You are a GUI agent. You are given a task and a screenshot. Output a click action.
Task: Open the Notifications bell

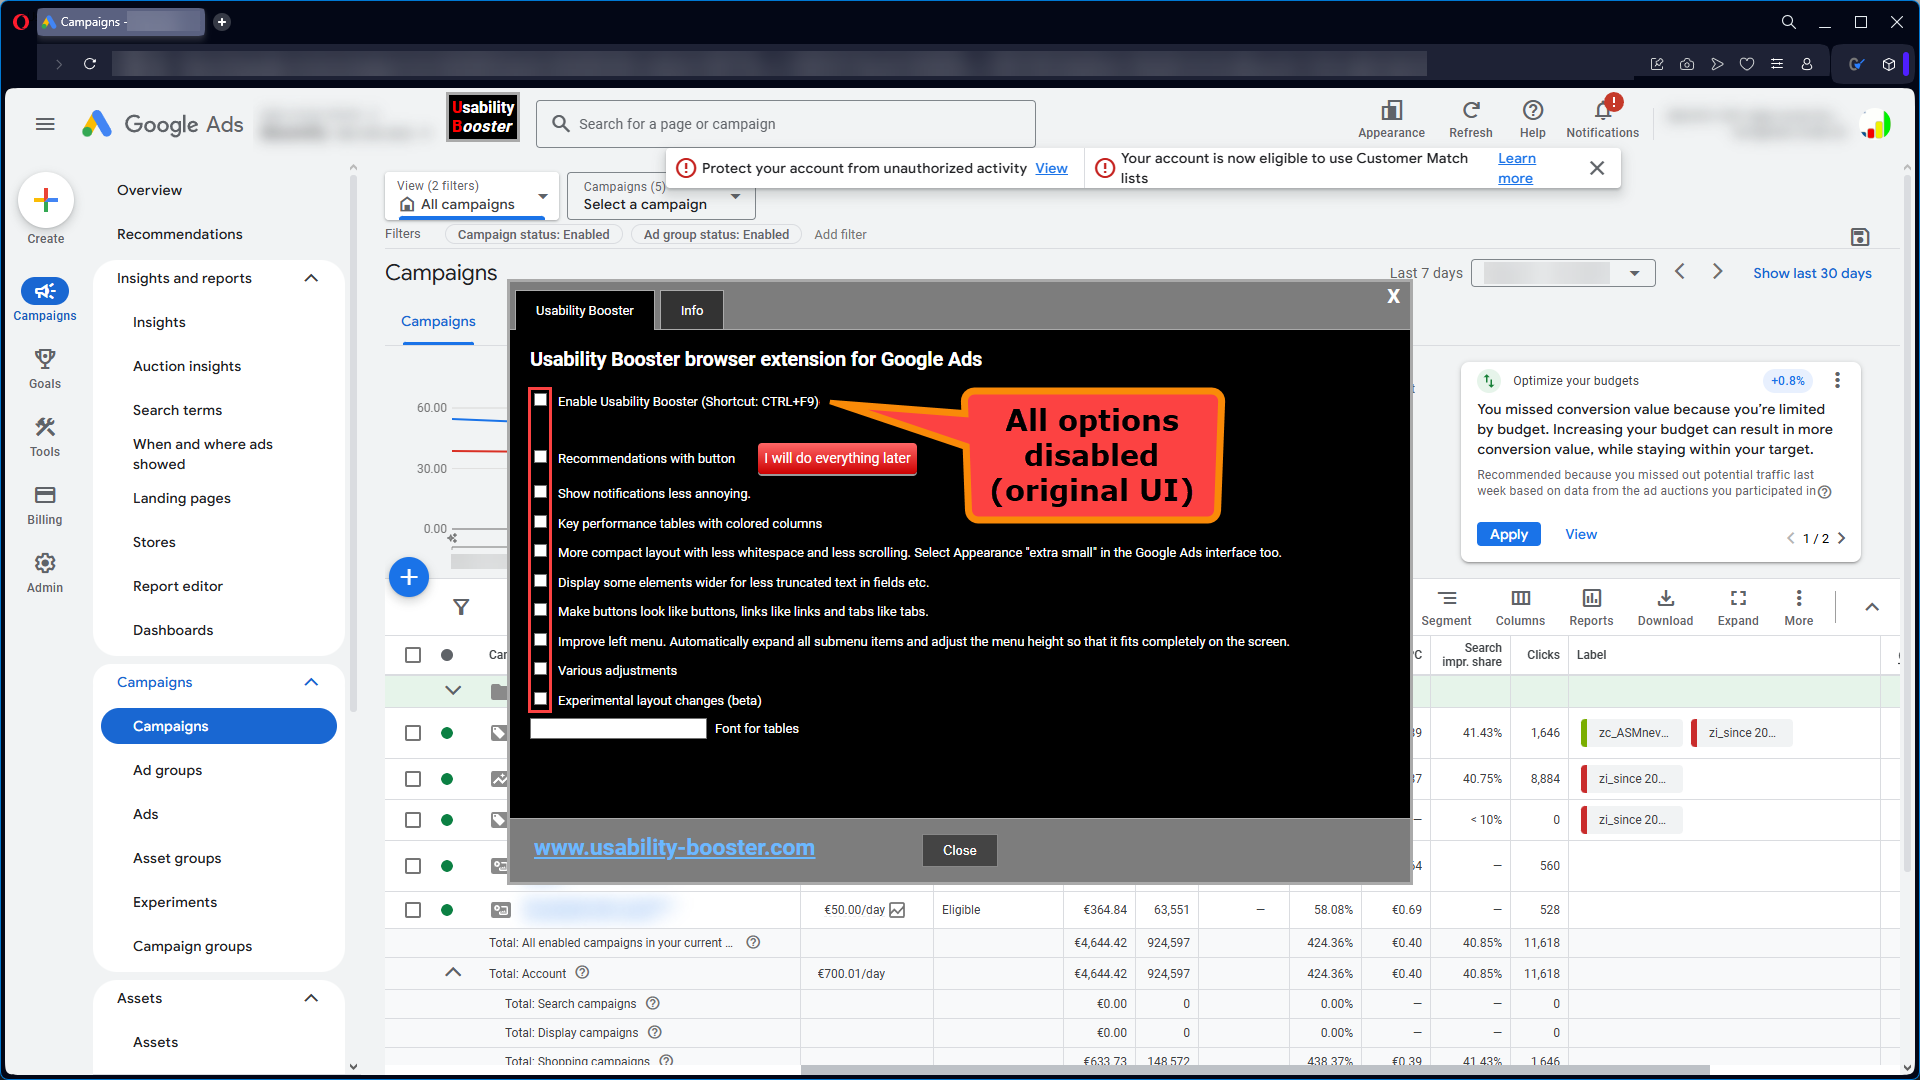coord(1601,118)
